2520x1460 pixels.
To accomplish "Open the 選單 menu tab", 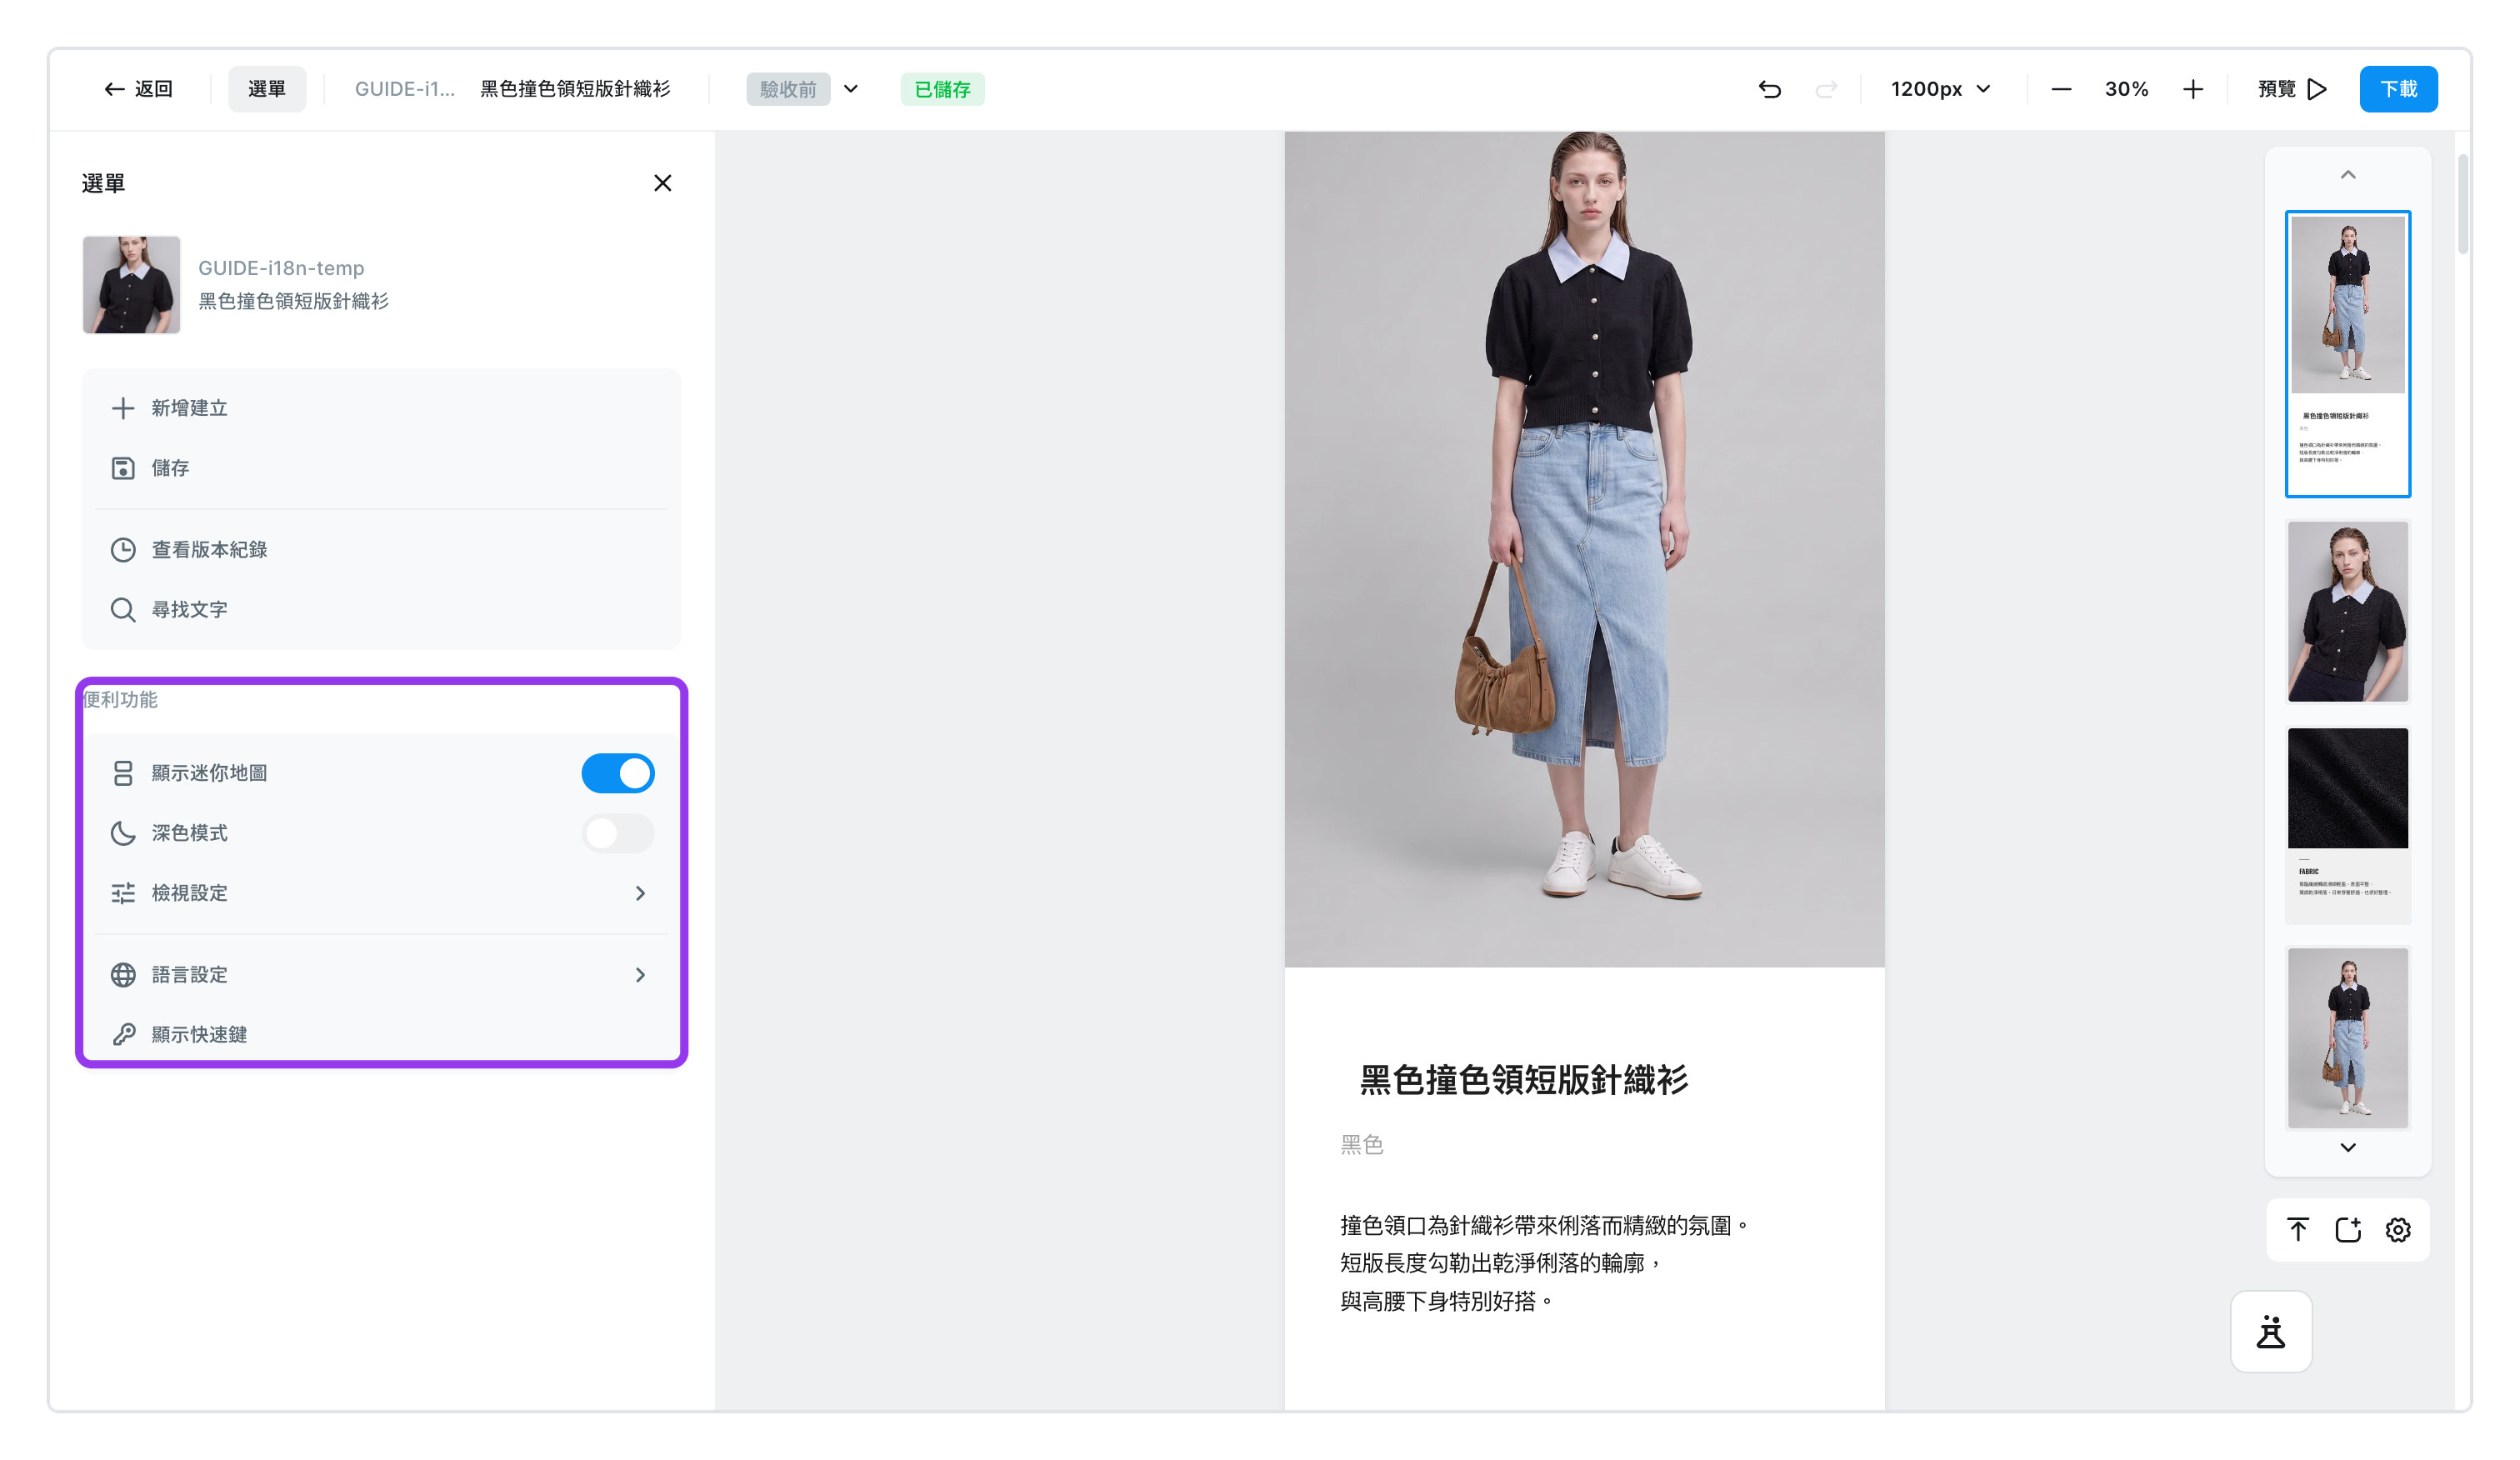I will 266,89.
